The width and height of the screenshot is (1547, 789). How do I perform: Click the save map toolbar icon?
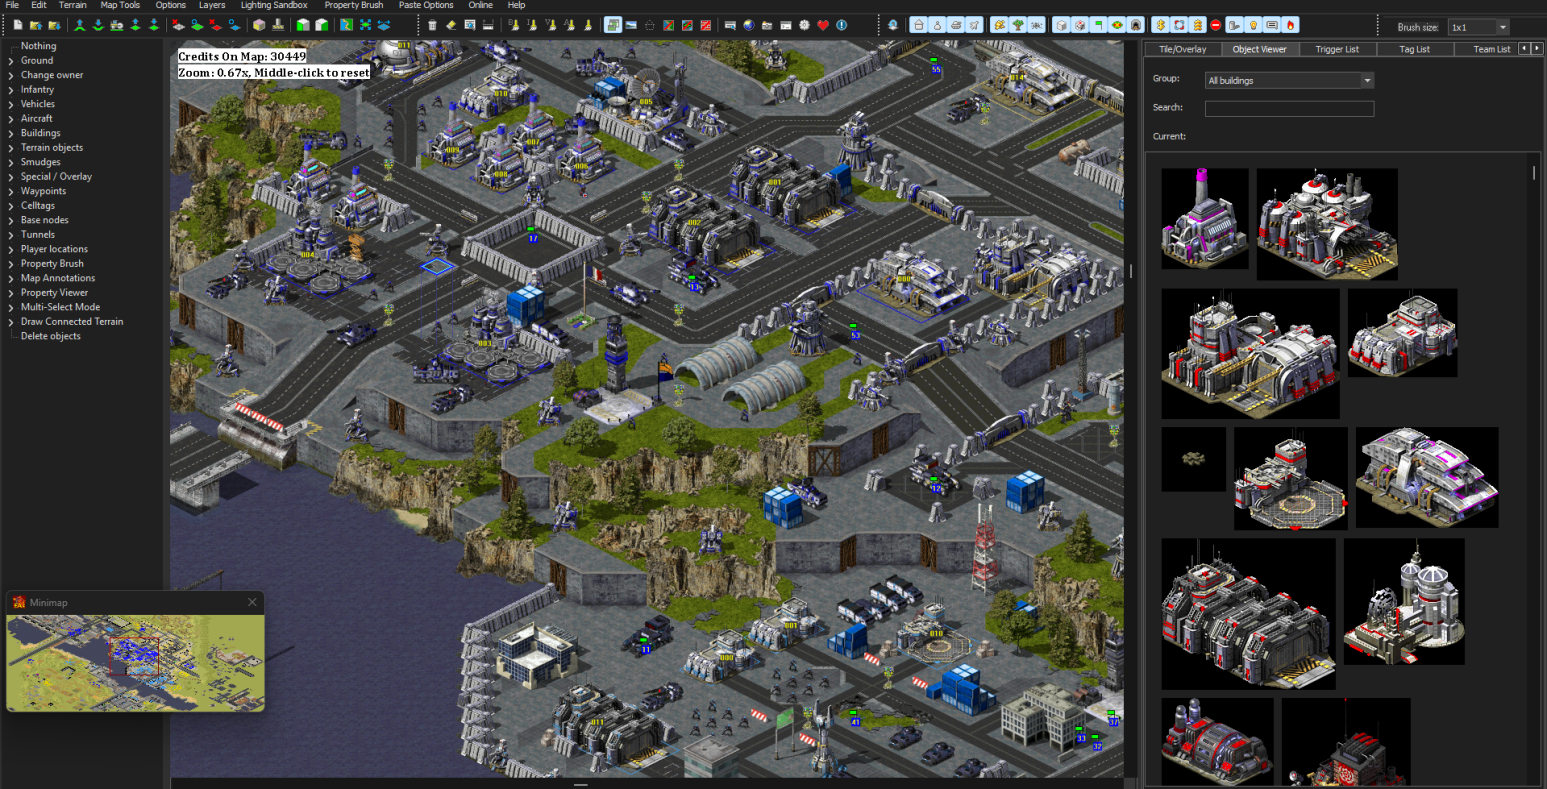(x=54, y=25)
